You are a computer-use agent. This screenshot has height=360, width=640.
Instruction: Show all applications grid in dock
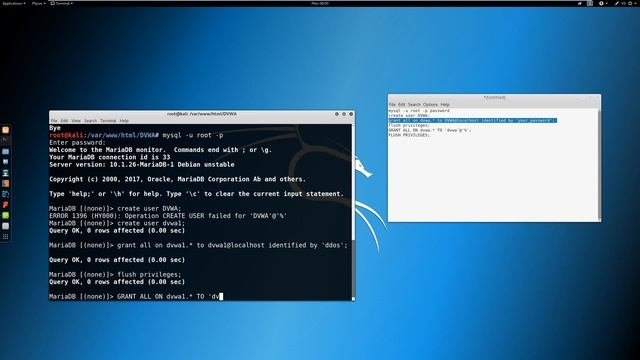tap(5, 237)
